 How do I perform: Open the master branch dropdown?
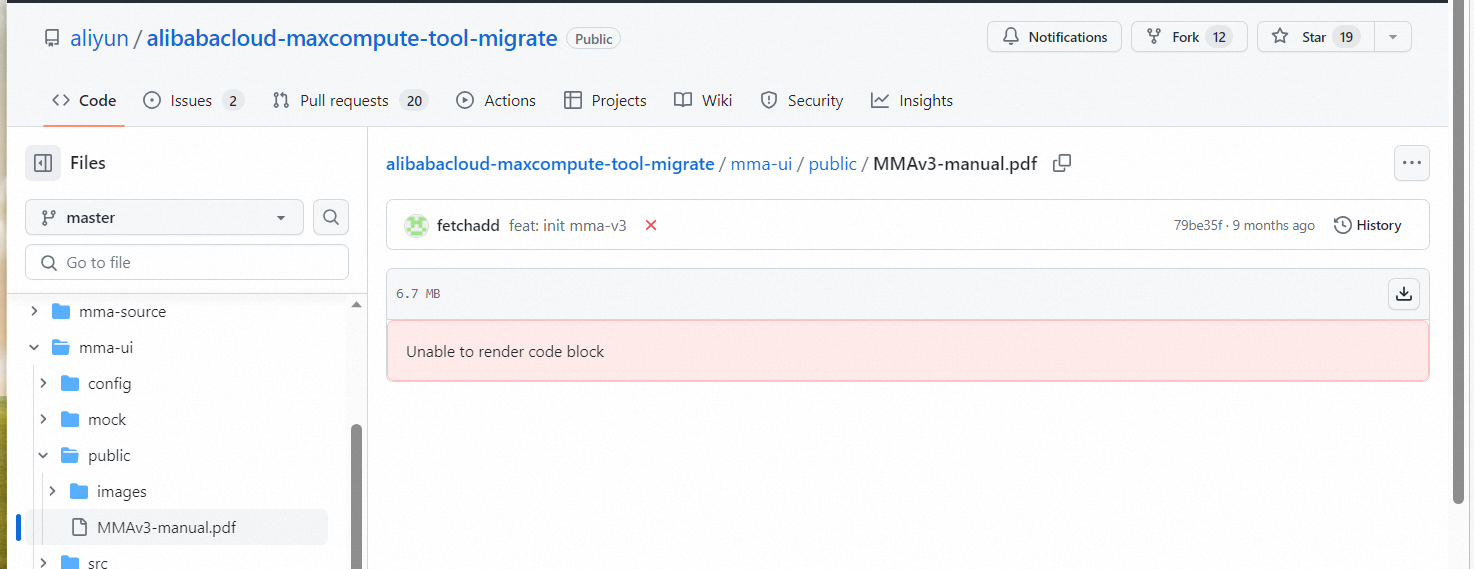click(164, 217)
